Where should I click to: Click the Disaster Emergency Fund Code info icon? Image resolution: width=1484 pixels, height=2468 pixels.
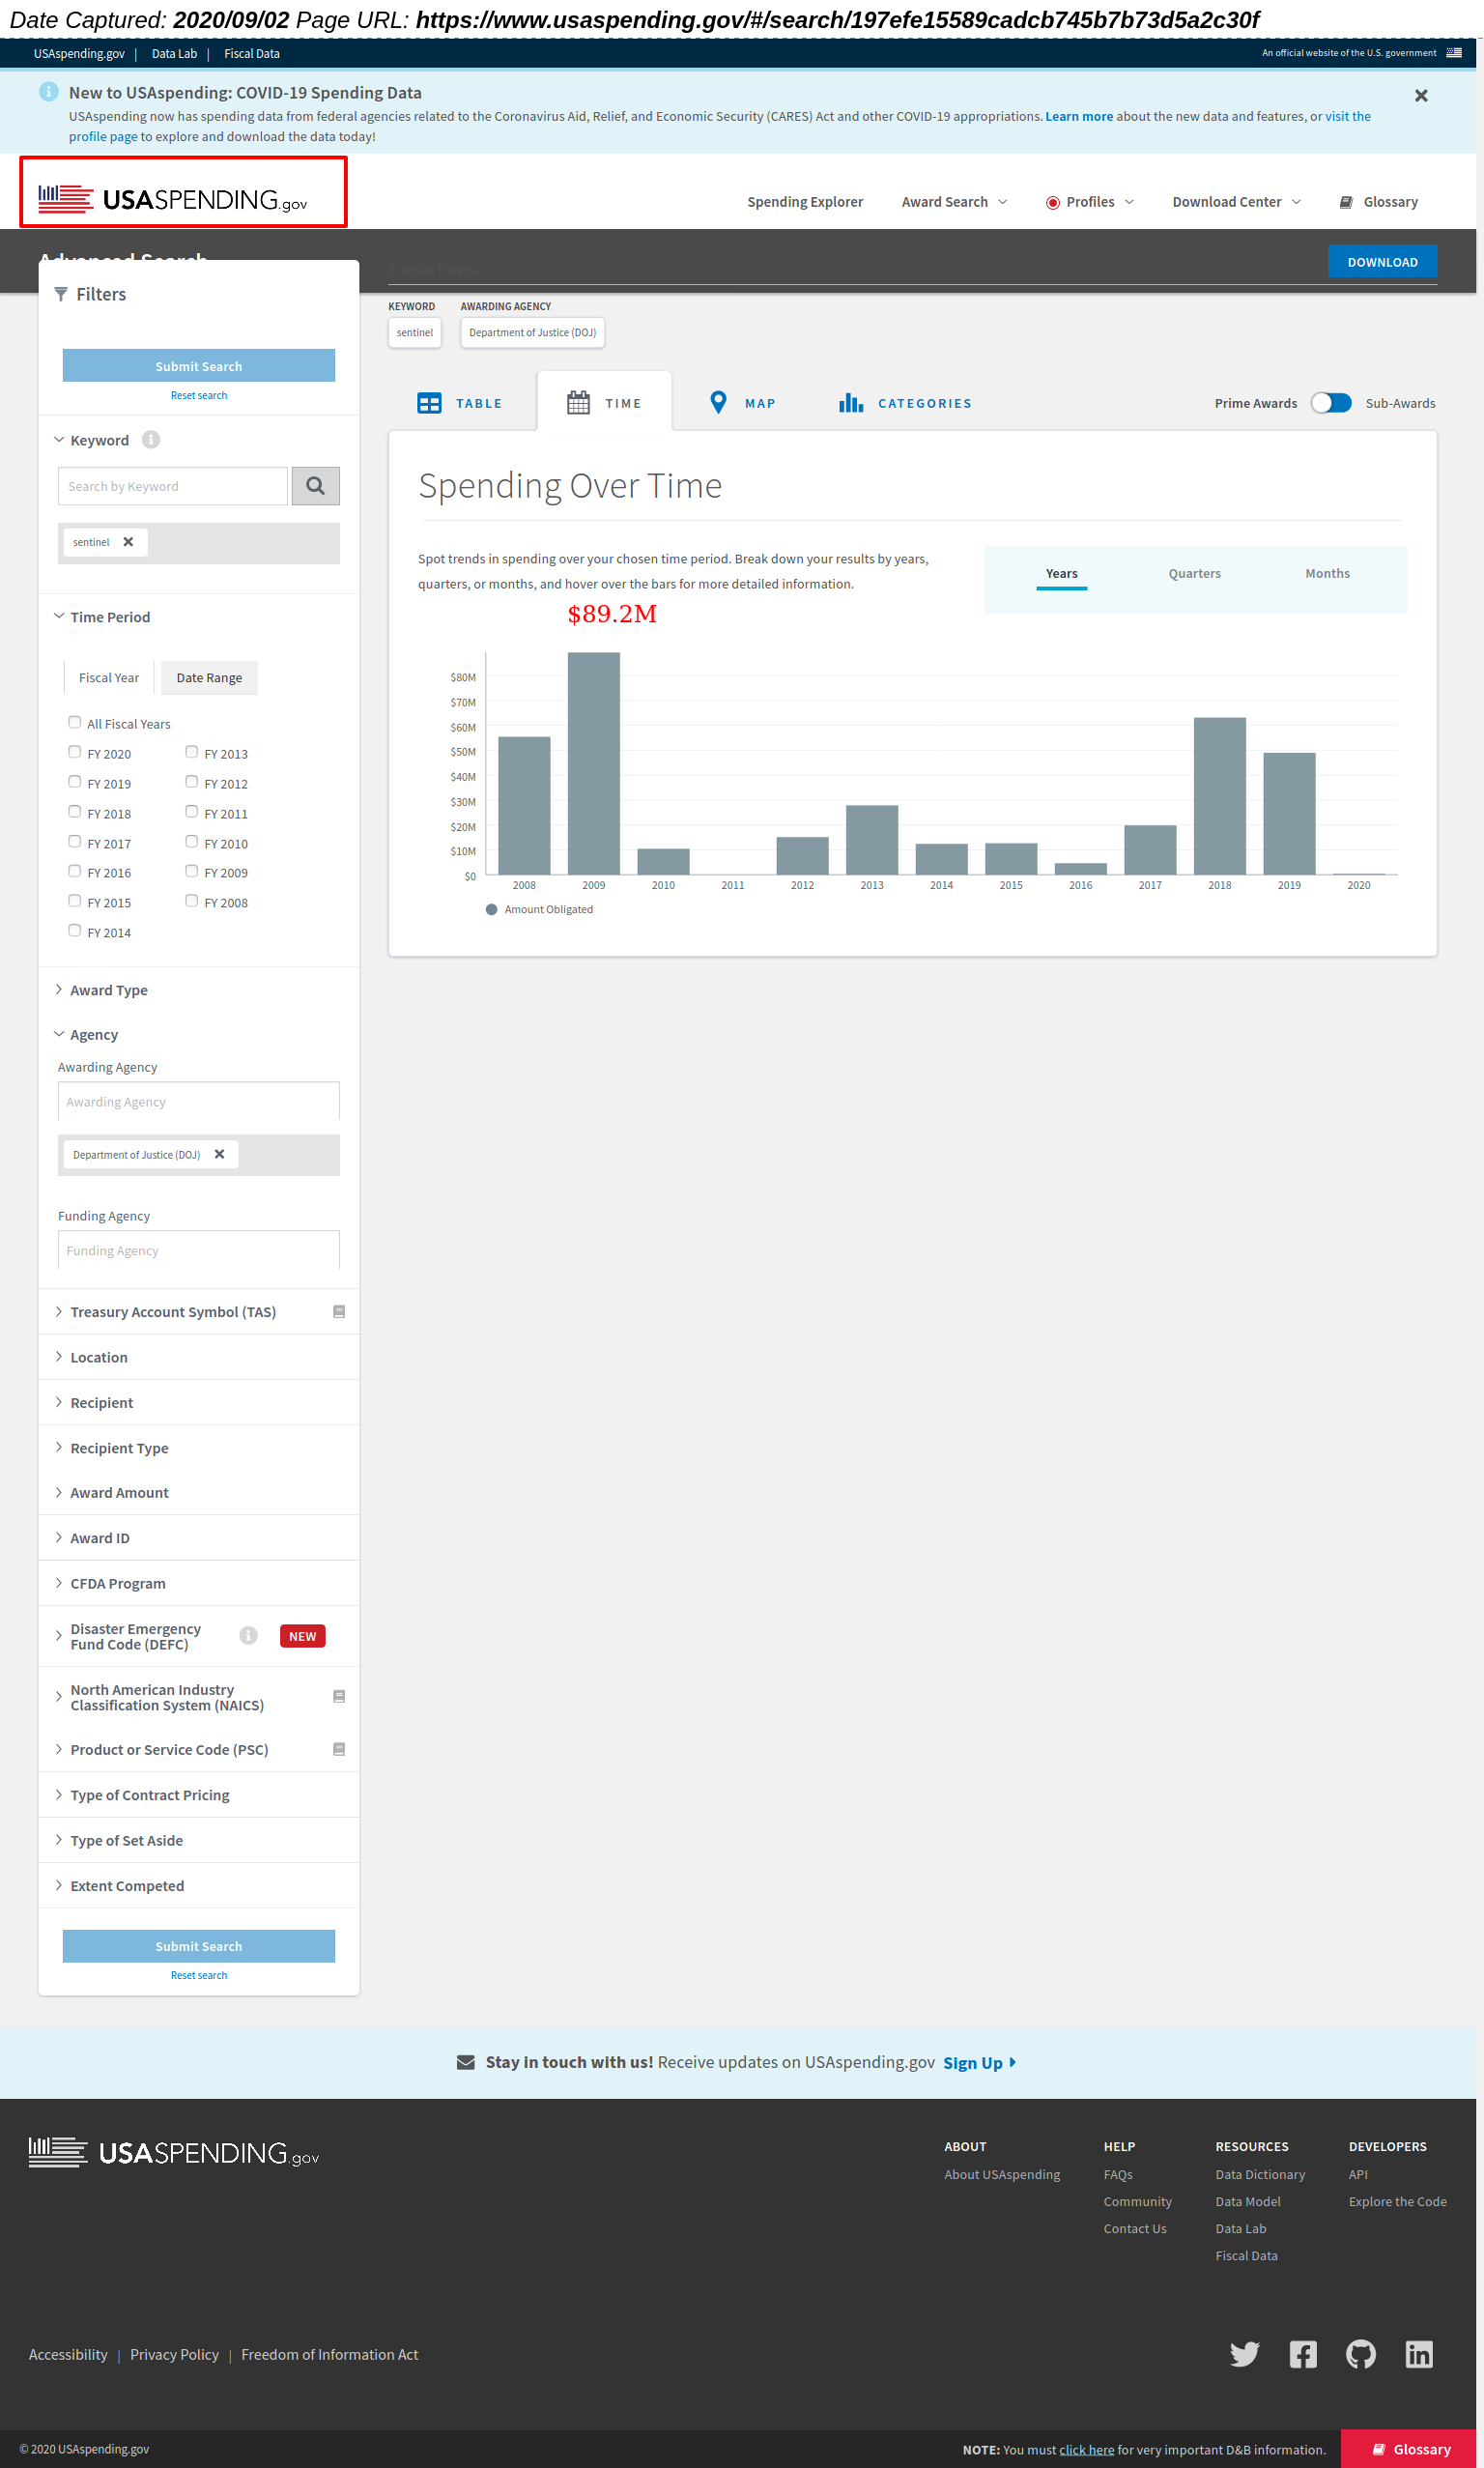[248, 1635]
